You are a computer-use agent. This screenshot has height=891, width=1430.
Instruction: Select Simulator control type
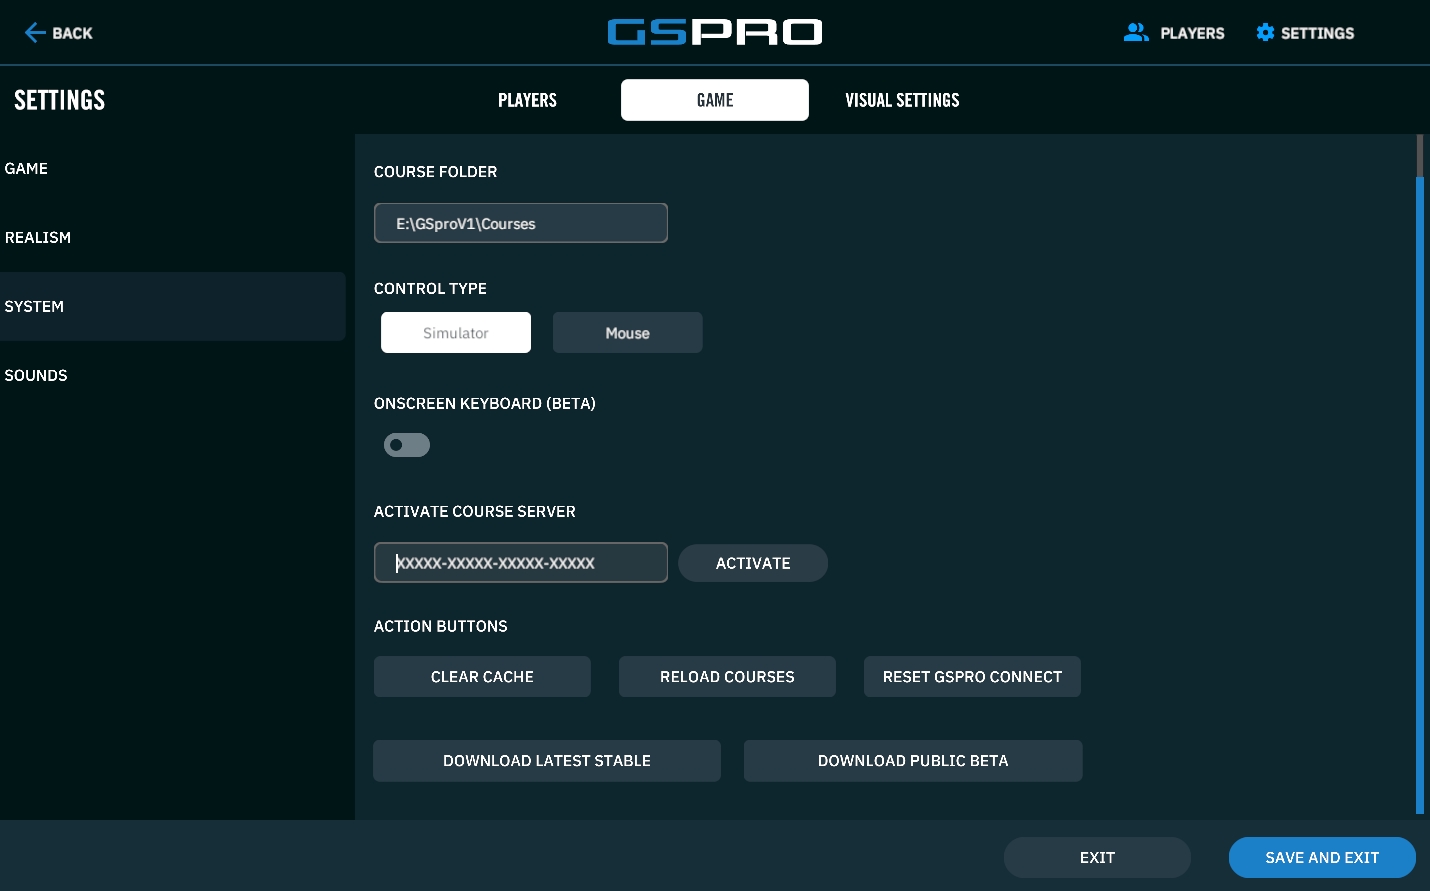coord(456,333)
